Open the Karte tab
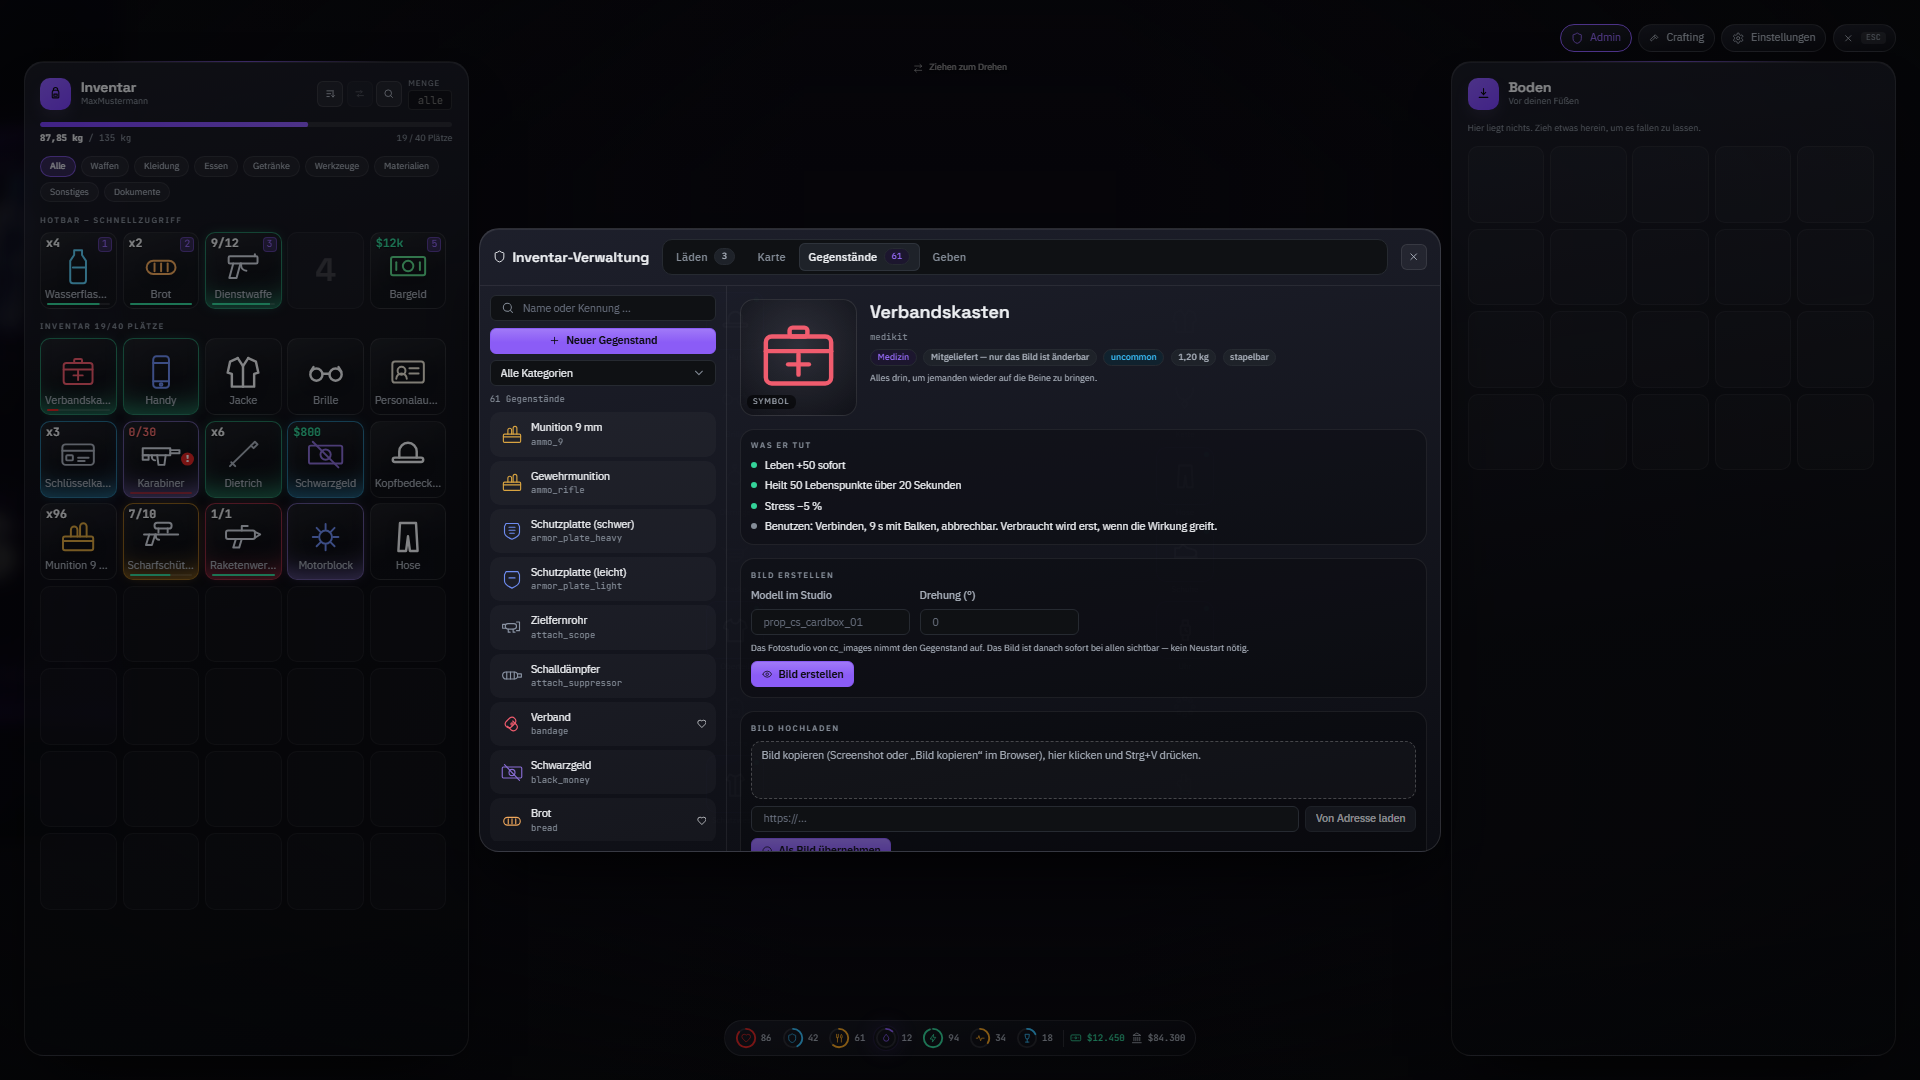This screenshot has height=1080, width=1920. click(771, 257)
